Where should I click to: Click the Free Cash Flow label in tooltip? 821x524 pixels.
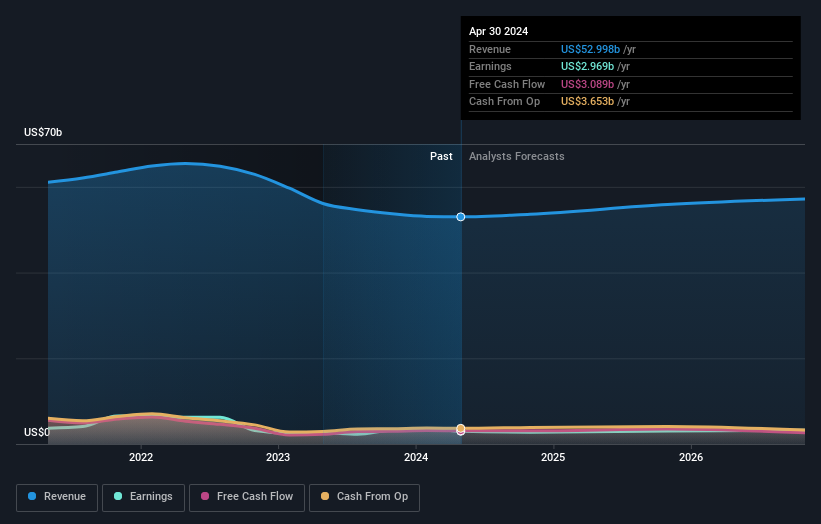click(x=507, y=84)
